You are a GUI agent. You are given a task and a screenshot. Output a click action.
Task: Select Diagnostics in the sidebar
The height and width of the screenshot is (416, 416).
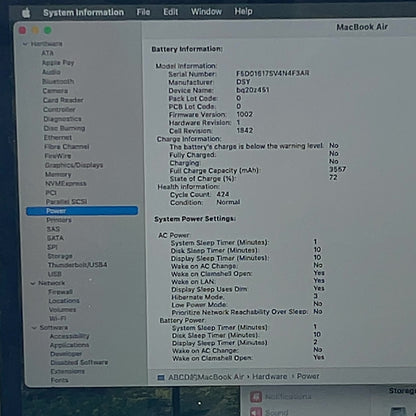[x=62, y=119]
